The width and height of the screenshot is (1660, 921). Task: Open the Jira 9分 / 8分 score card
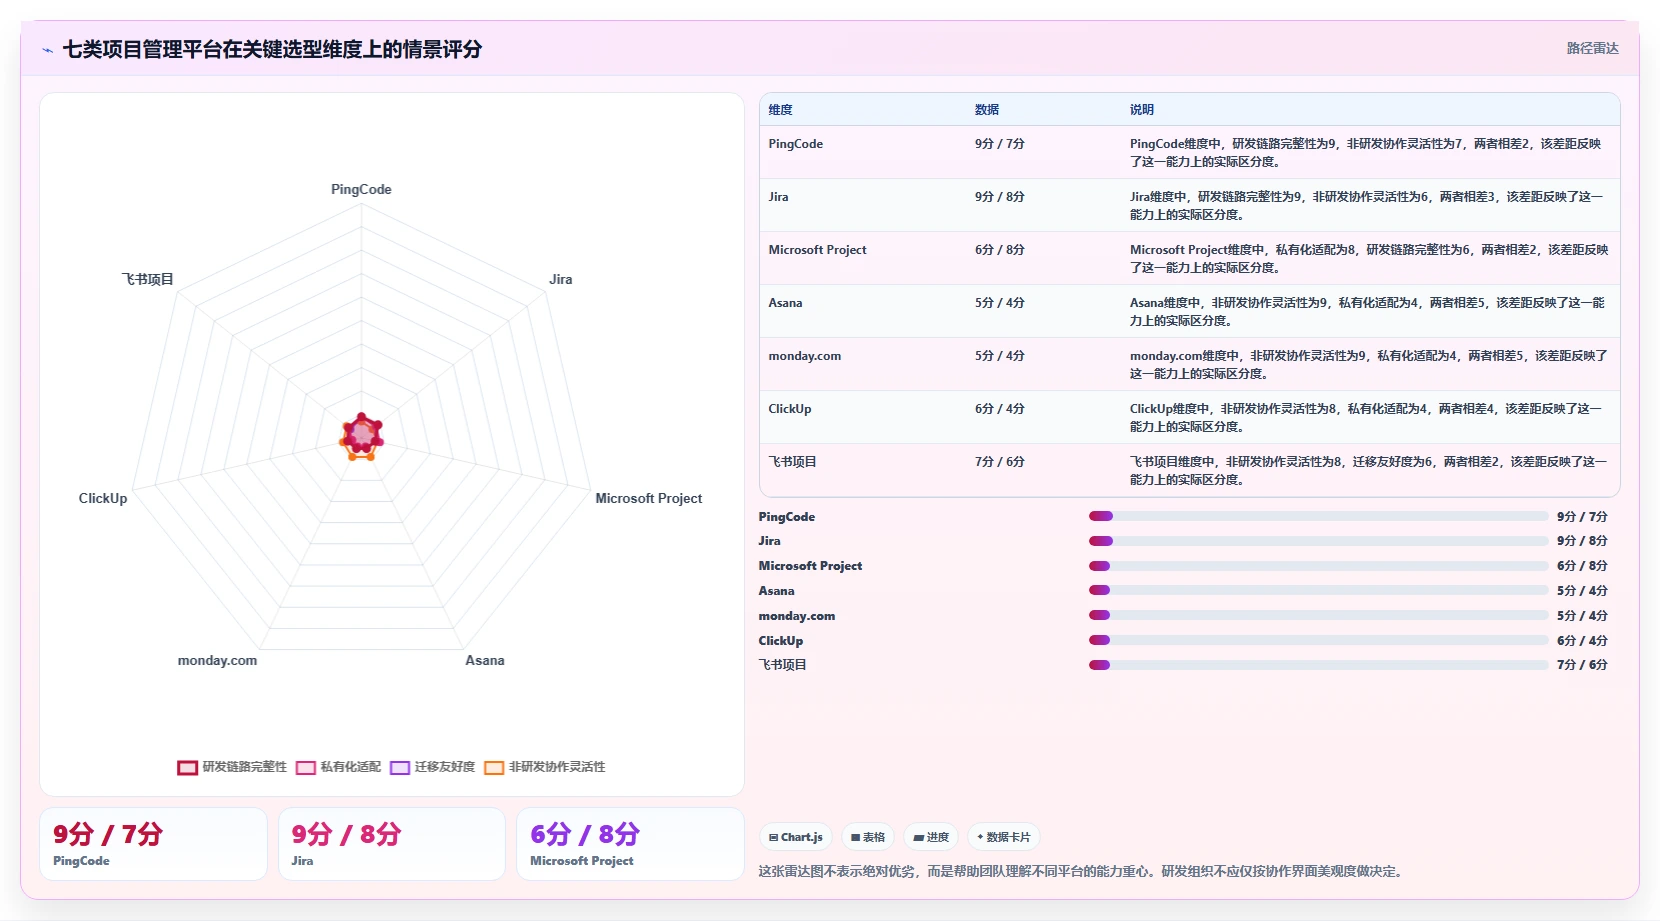(x=391, y=844)
